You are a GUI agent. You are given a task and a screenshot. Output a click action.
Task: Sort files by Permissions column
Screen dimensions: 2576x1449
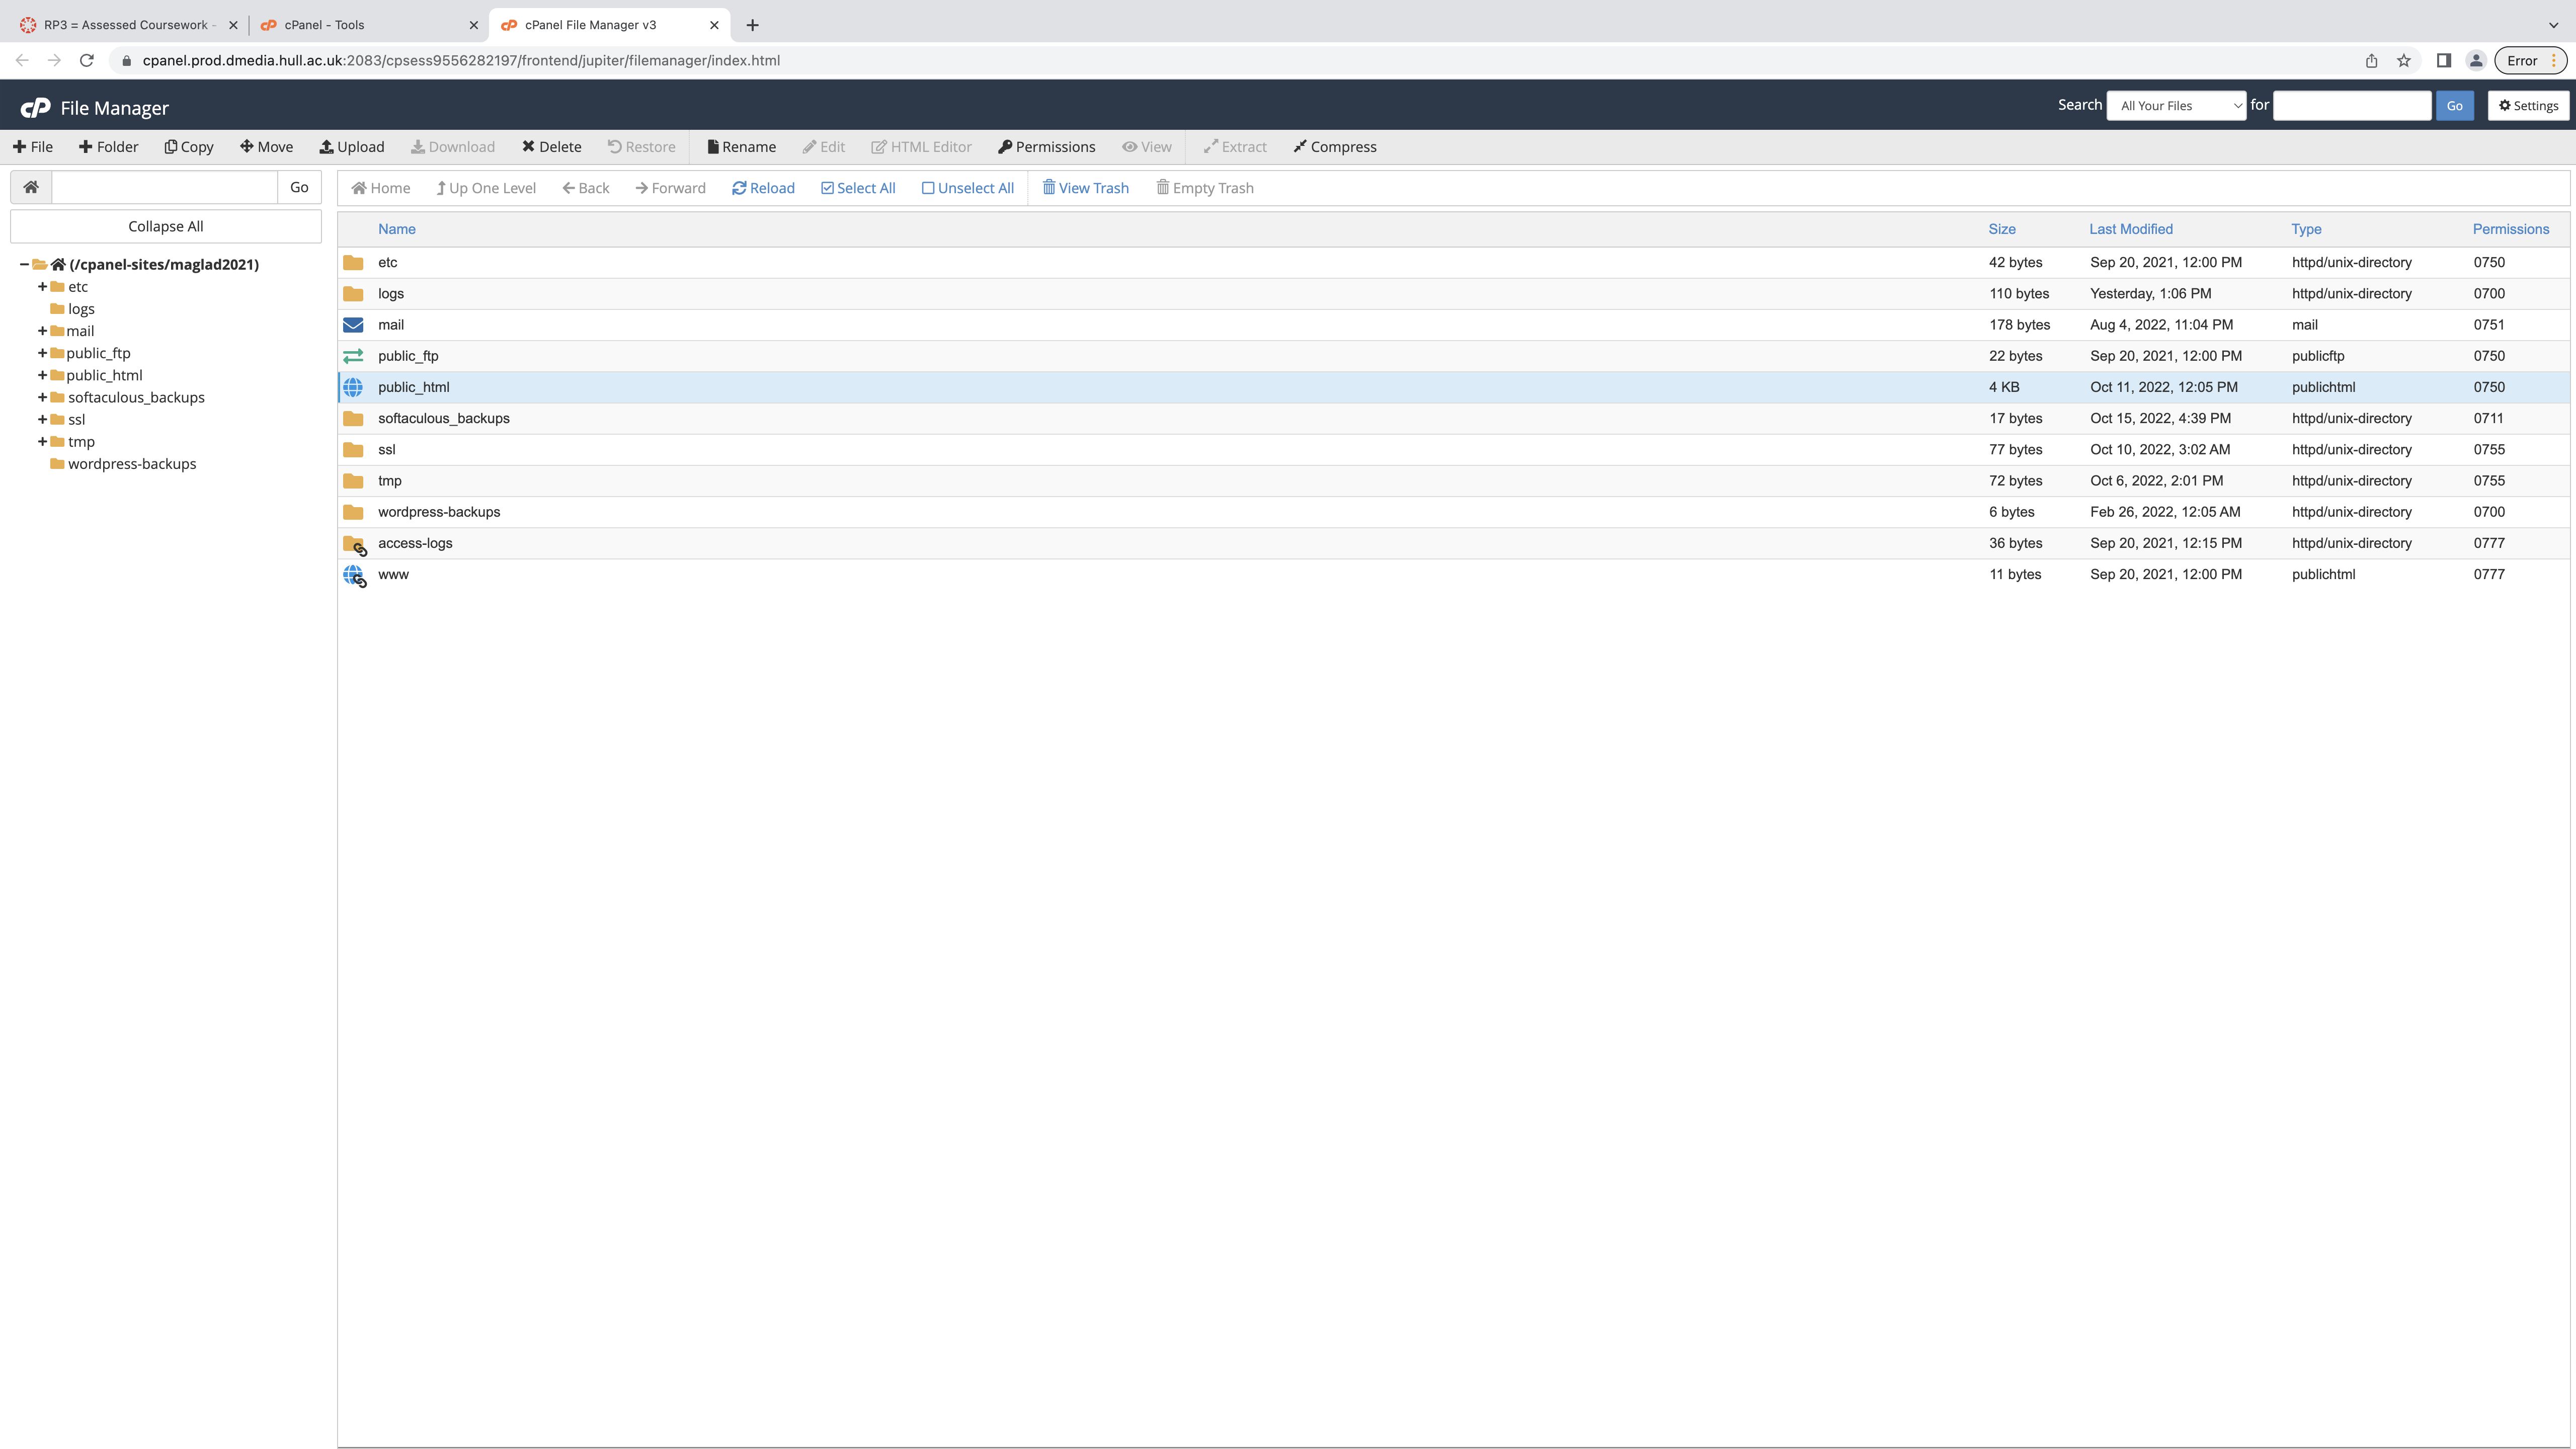tap(2510, 229)
